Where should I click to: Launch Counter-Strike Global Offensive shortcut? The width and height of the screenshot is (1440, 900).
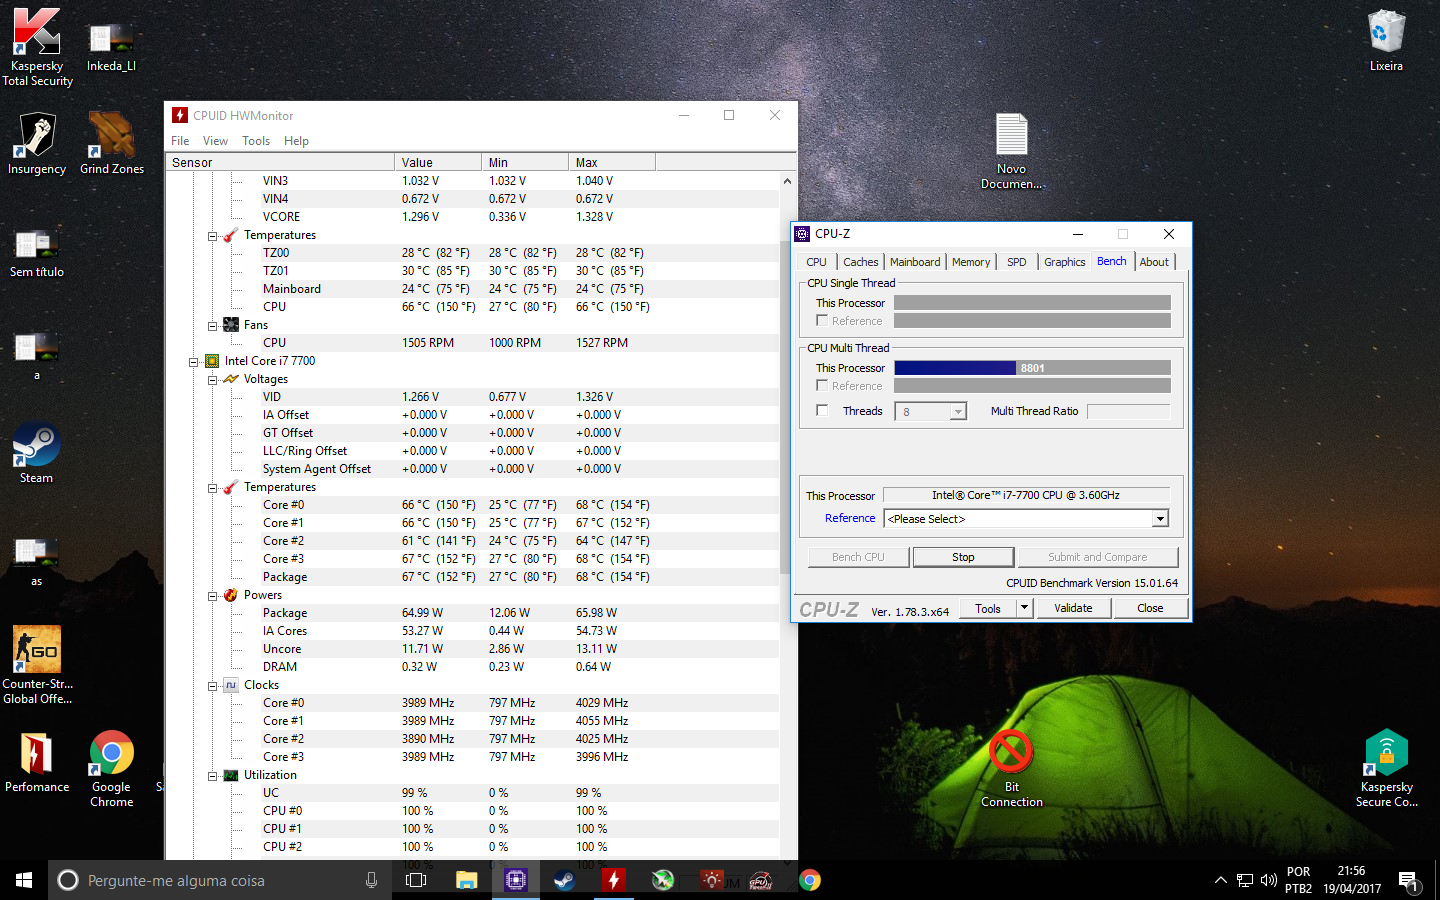point(37,665)
